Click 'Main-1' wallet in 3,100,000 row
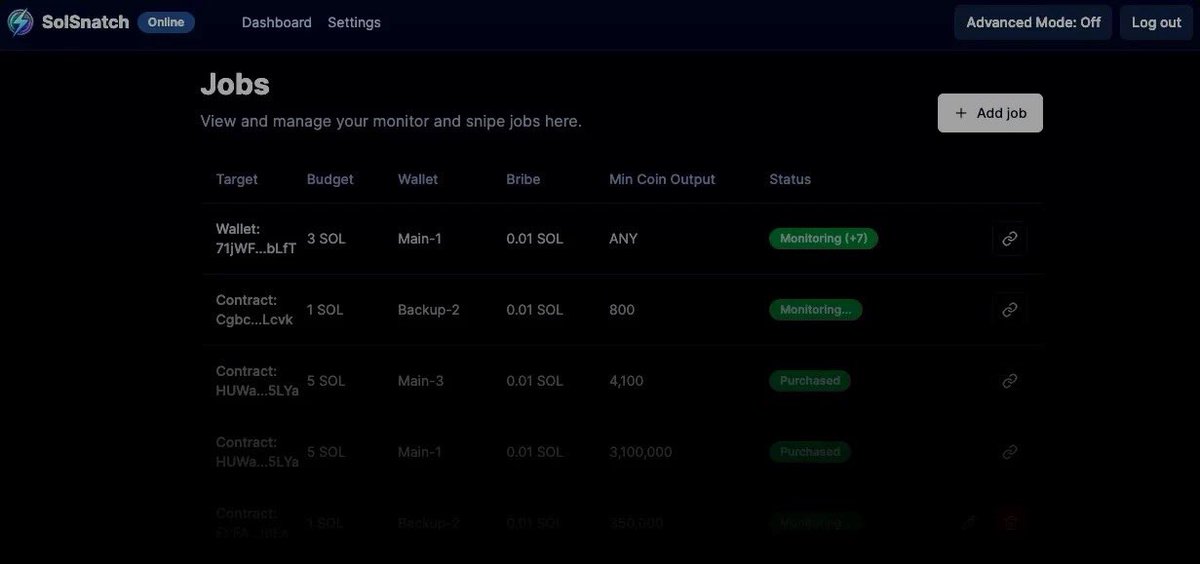This screenshot has height=564, width=1200. tap(419, 452)
